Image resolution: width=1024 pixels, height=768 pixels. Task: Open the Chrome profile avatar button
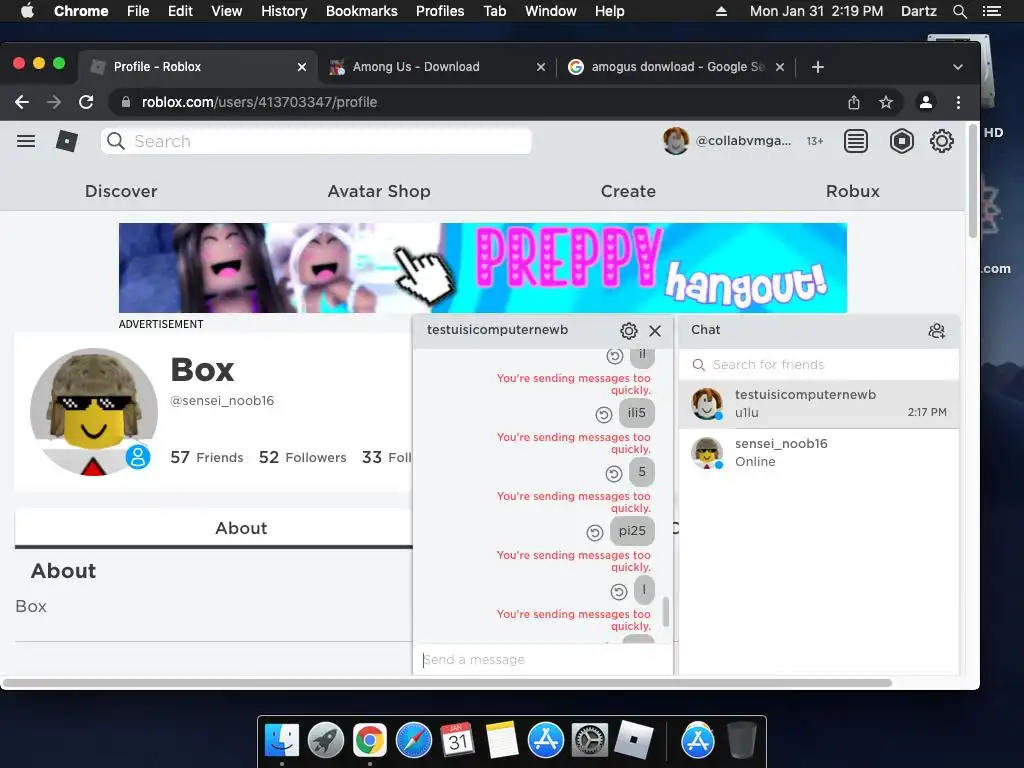click(x=925, y=102)
